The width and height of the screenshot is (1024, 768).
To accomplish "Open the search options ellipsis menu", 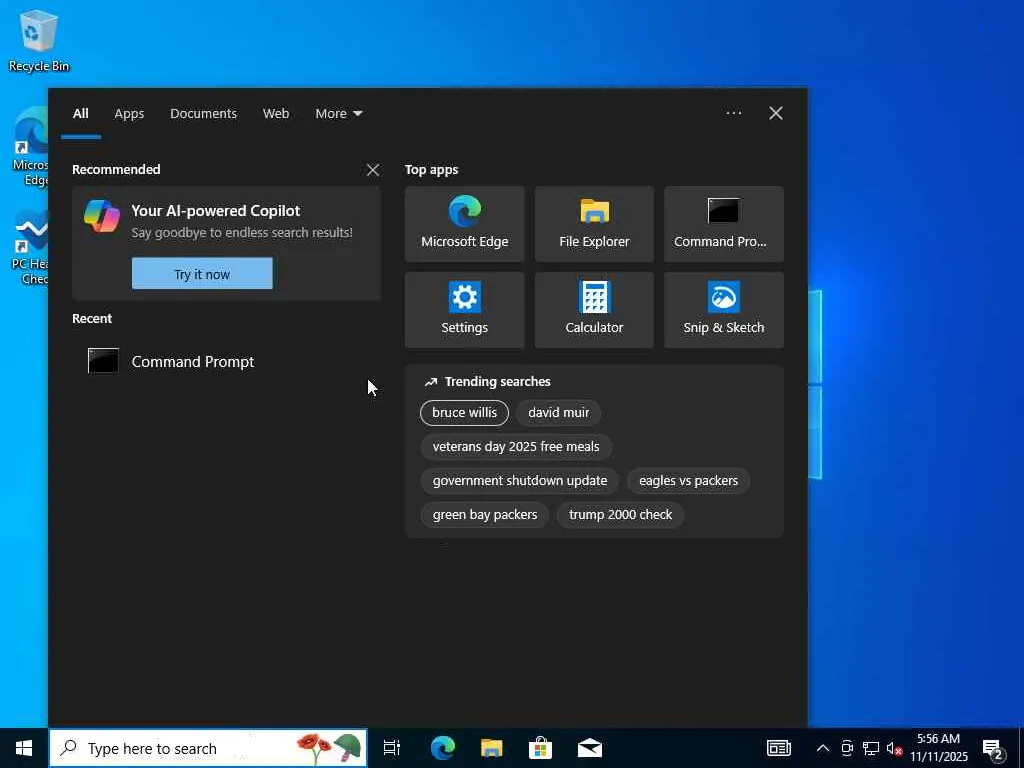I will (734, 114).
